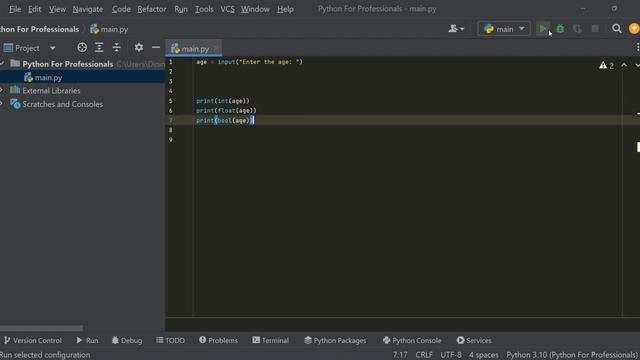Open the Code With Me user icon
640x360 pixels.
click(x=456, y=29)
